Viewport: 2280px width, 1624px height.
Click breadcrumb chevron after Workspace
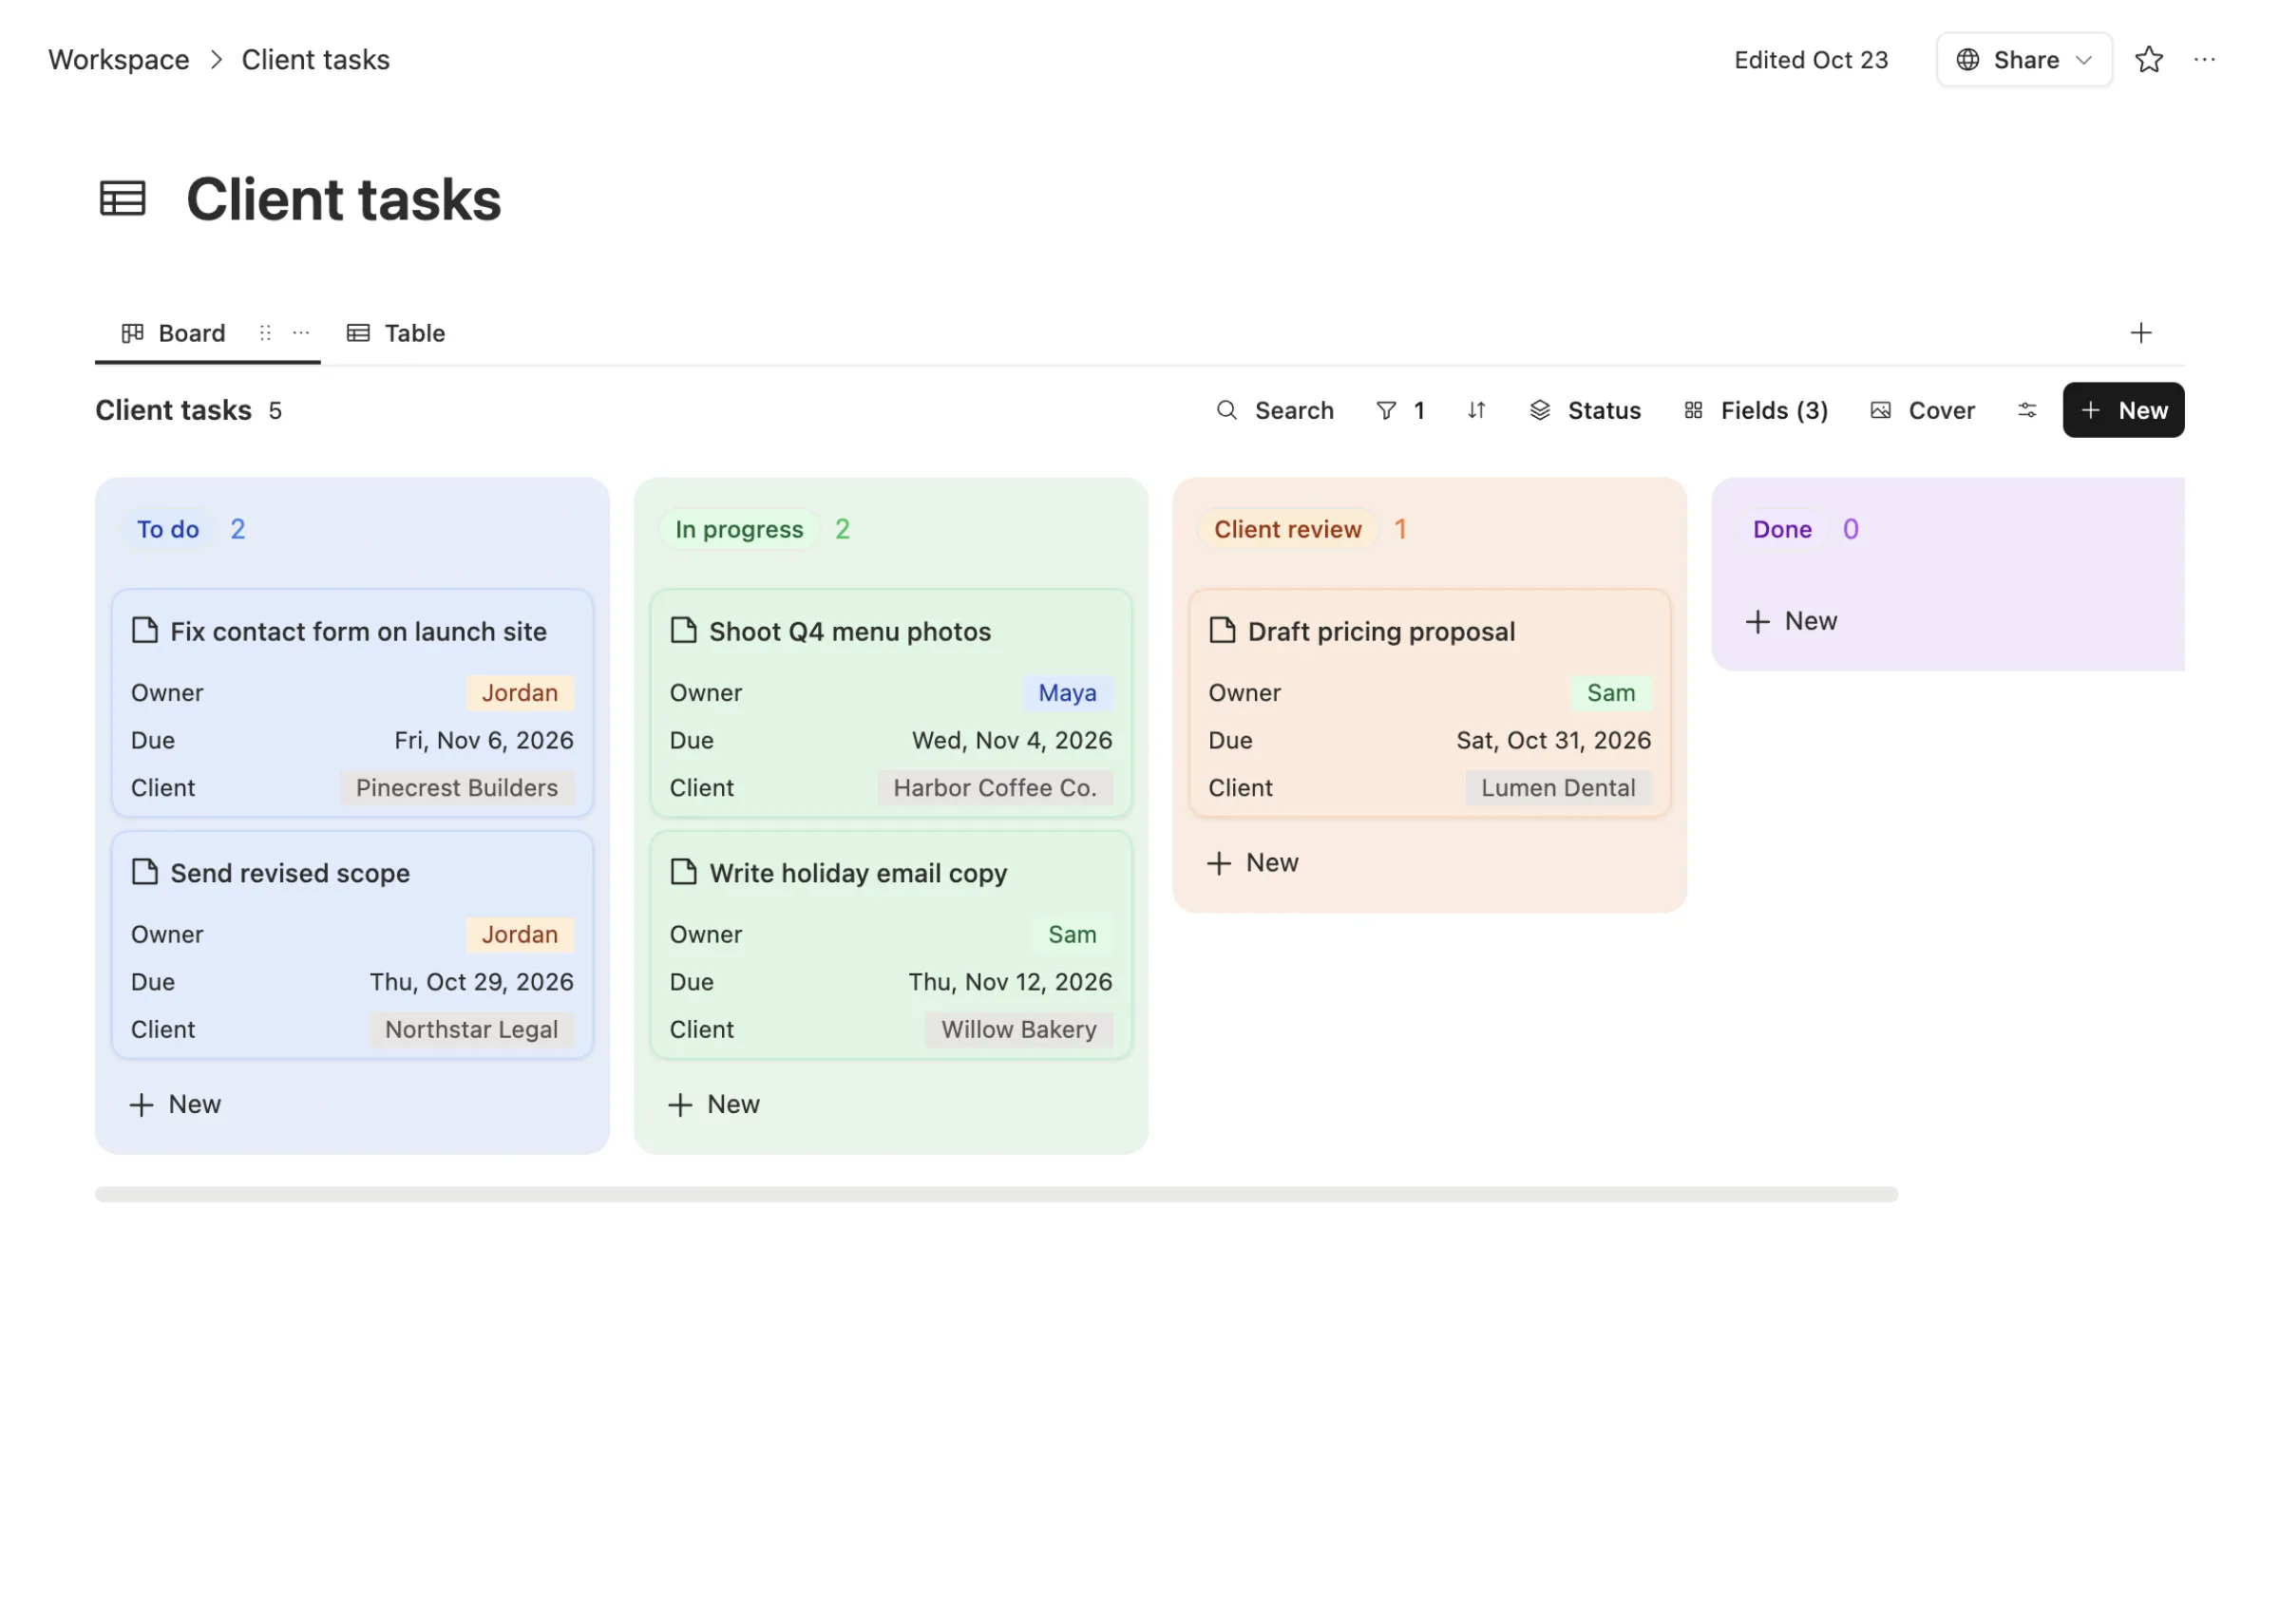pyautogui.click(x=216, y=60)
